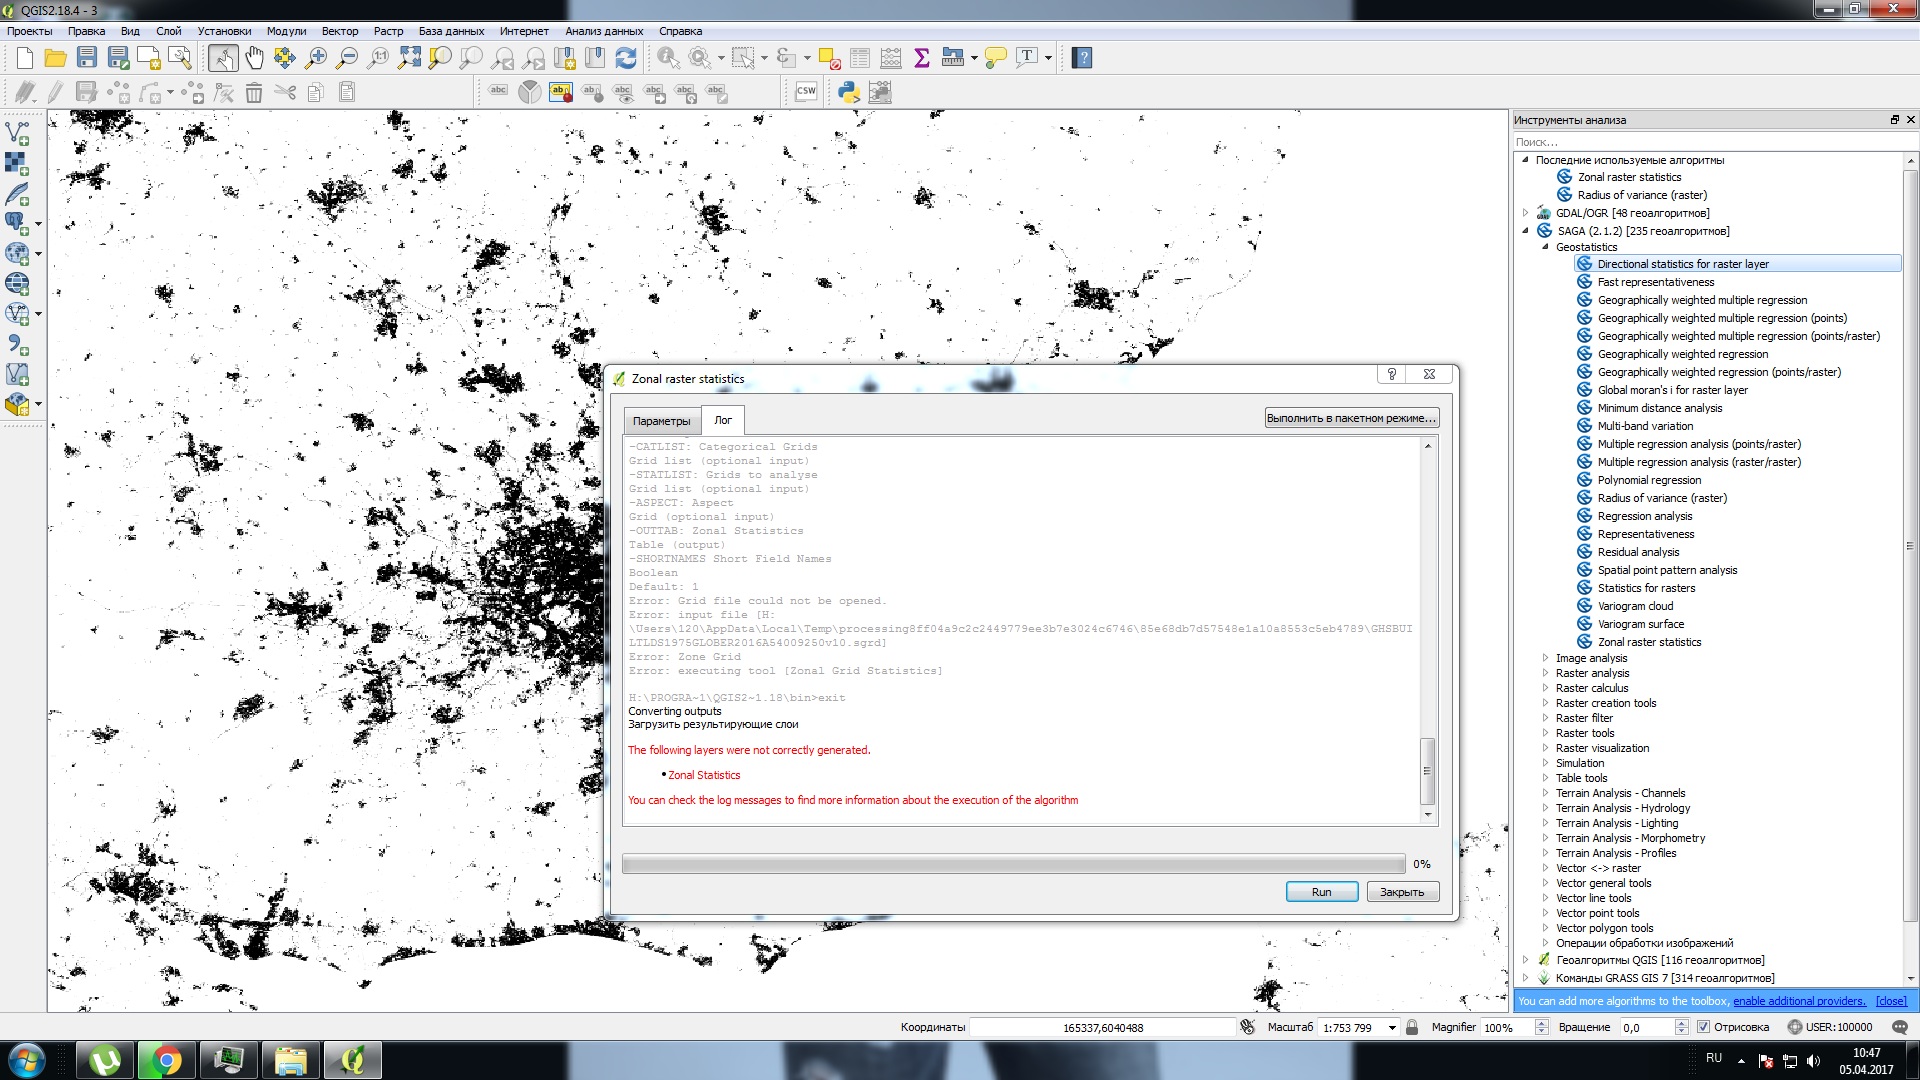Open the CSW catalog client icon
Viewport: 1920px width, 1080px height.
coord(806,92)
